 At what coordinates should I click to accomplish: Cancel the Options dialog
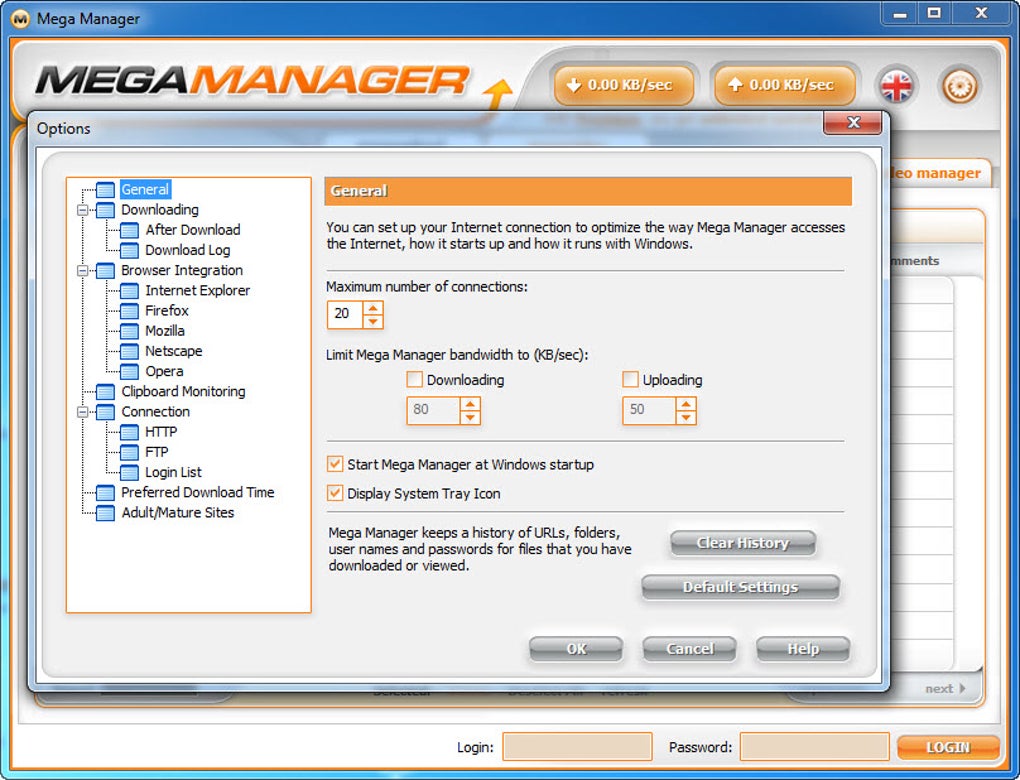pyautogui.click(x=689, y=649)
